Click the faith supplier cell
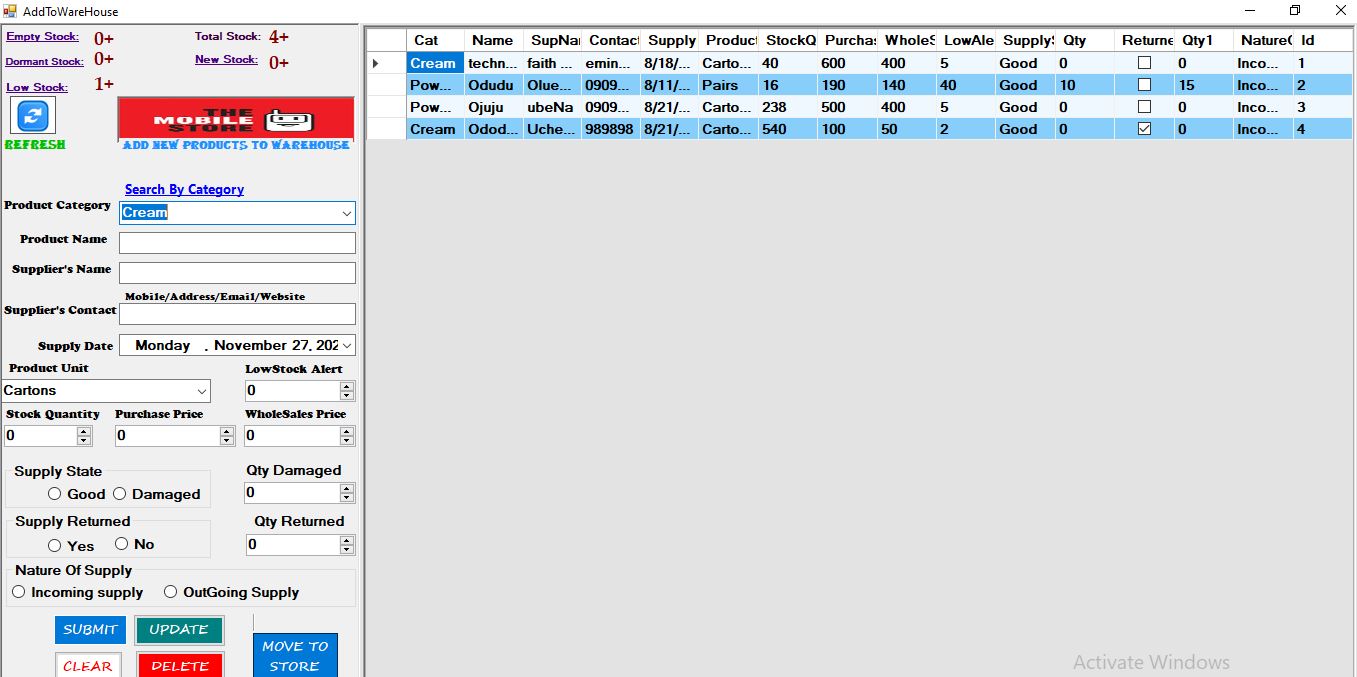Image resolution: width=1357 pixels, height=677 pixels. pyautogui.click(x=552, y=63)
